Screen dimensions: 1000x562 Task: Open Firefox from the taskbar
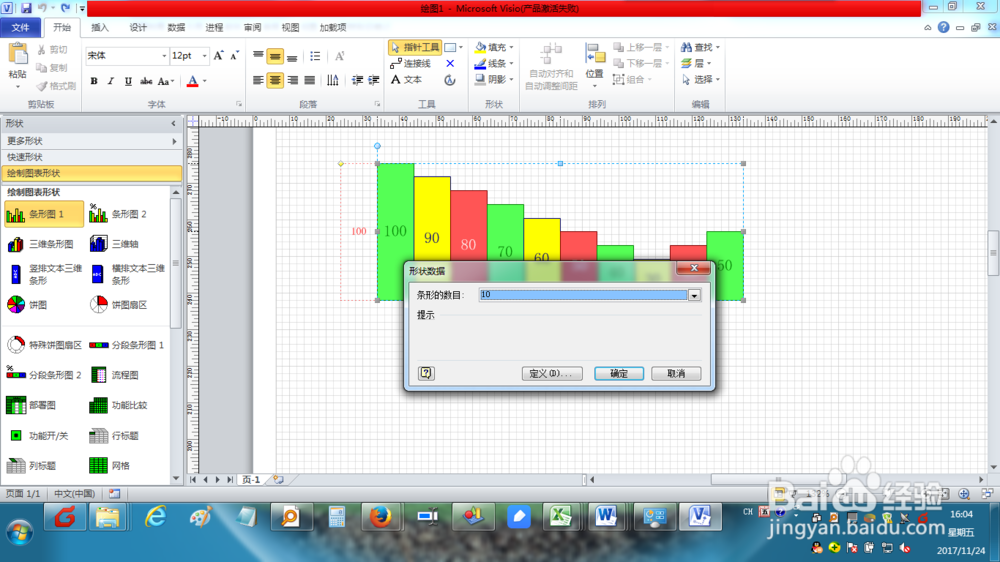381,517
